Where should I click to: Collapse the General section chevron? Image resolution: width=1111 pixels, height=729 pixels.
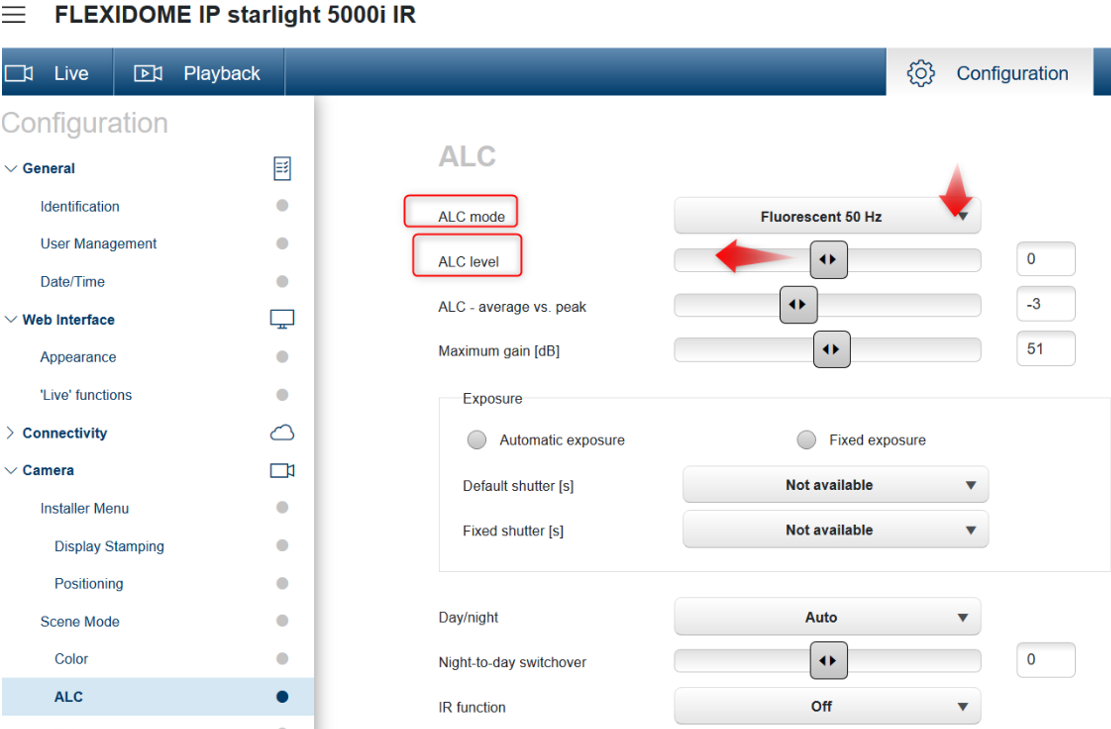coord(11,169)
